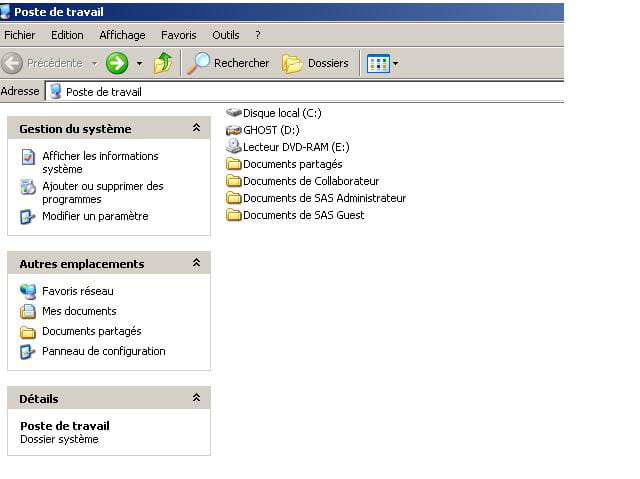
Task: Collapse the Détails panel
Action: pos(196,397)
